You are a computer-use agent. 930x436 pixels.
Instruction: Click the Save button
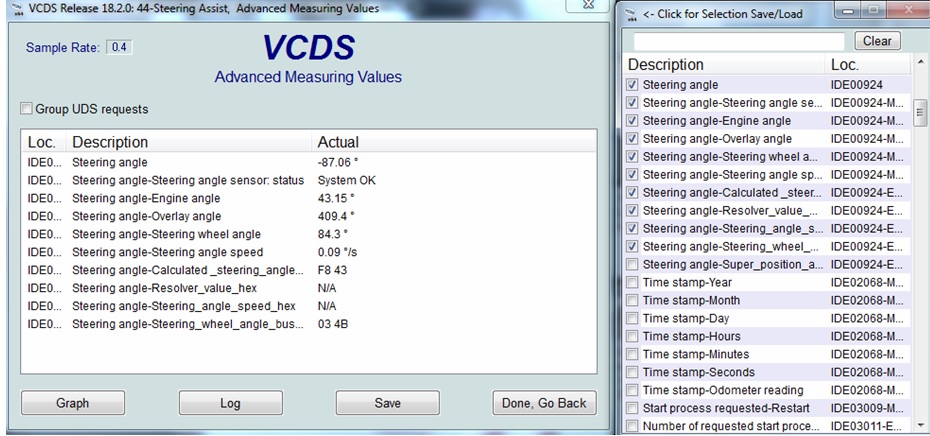point(388,403)
